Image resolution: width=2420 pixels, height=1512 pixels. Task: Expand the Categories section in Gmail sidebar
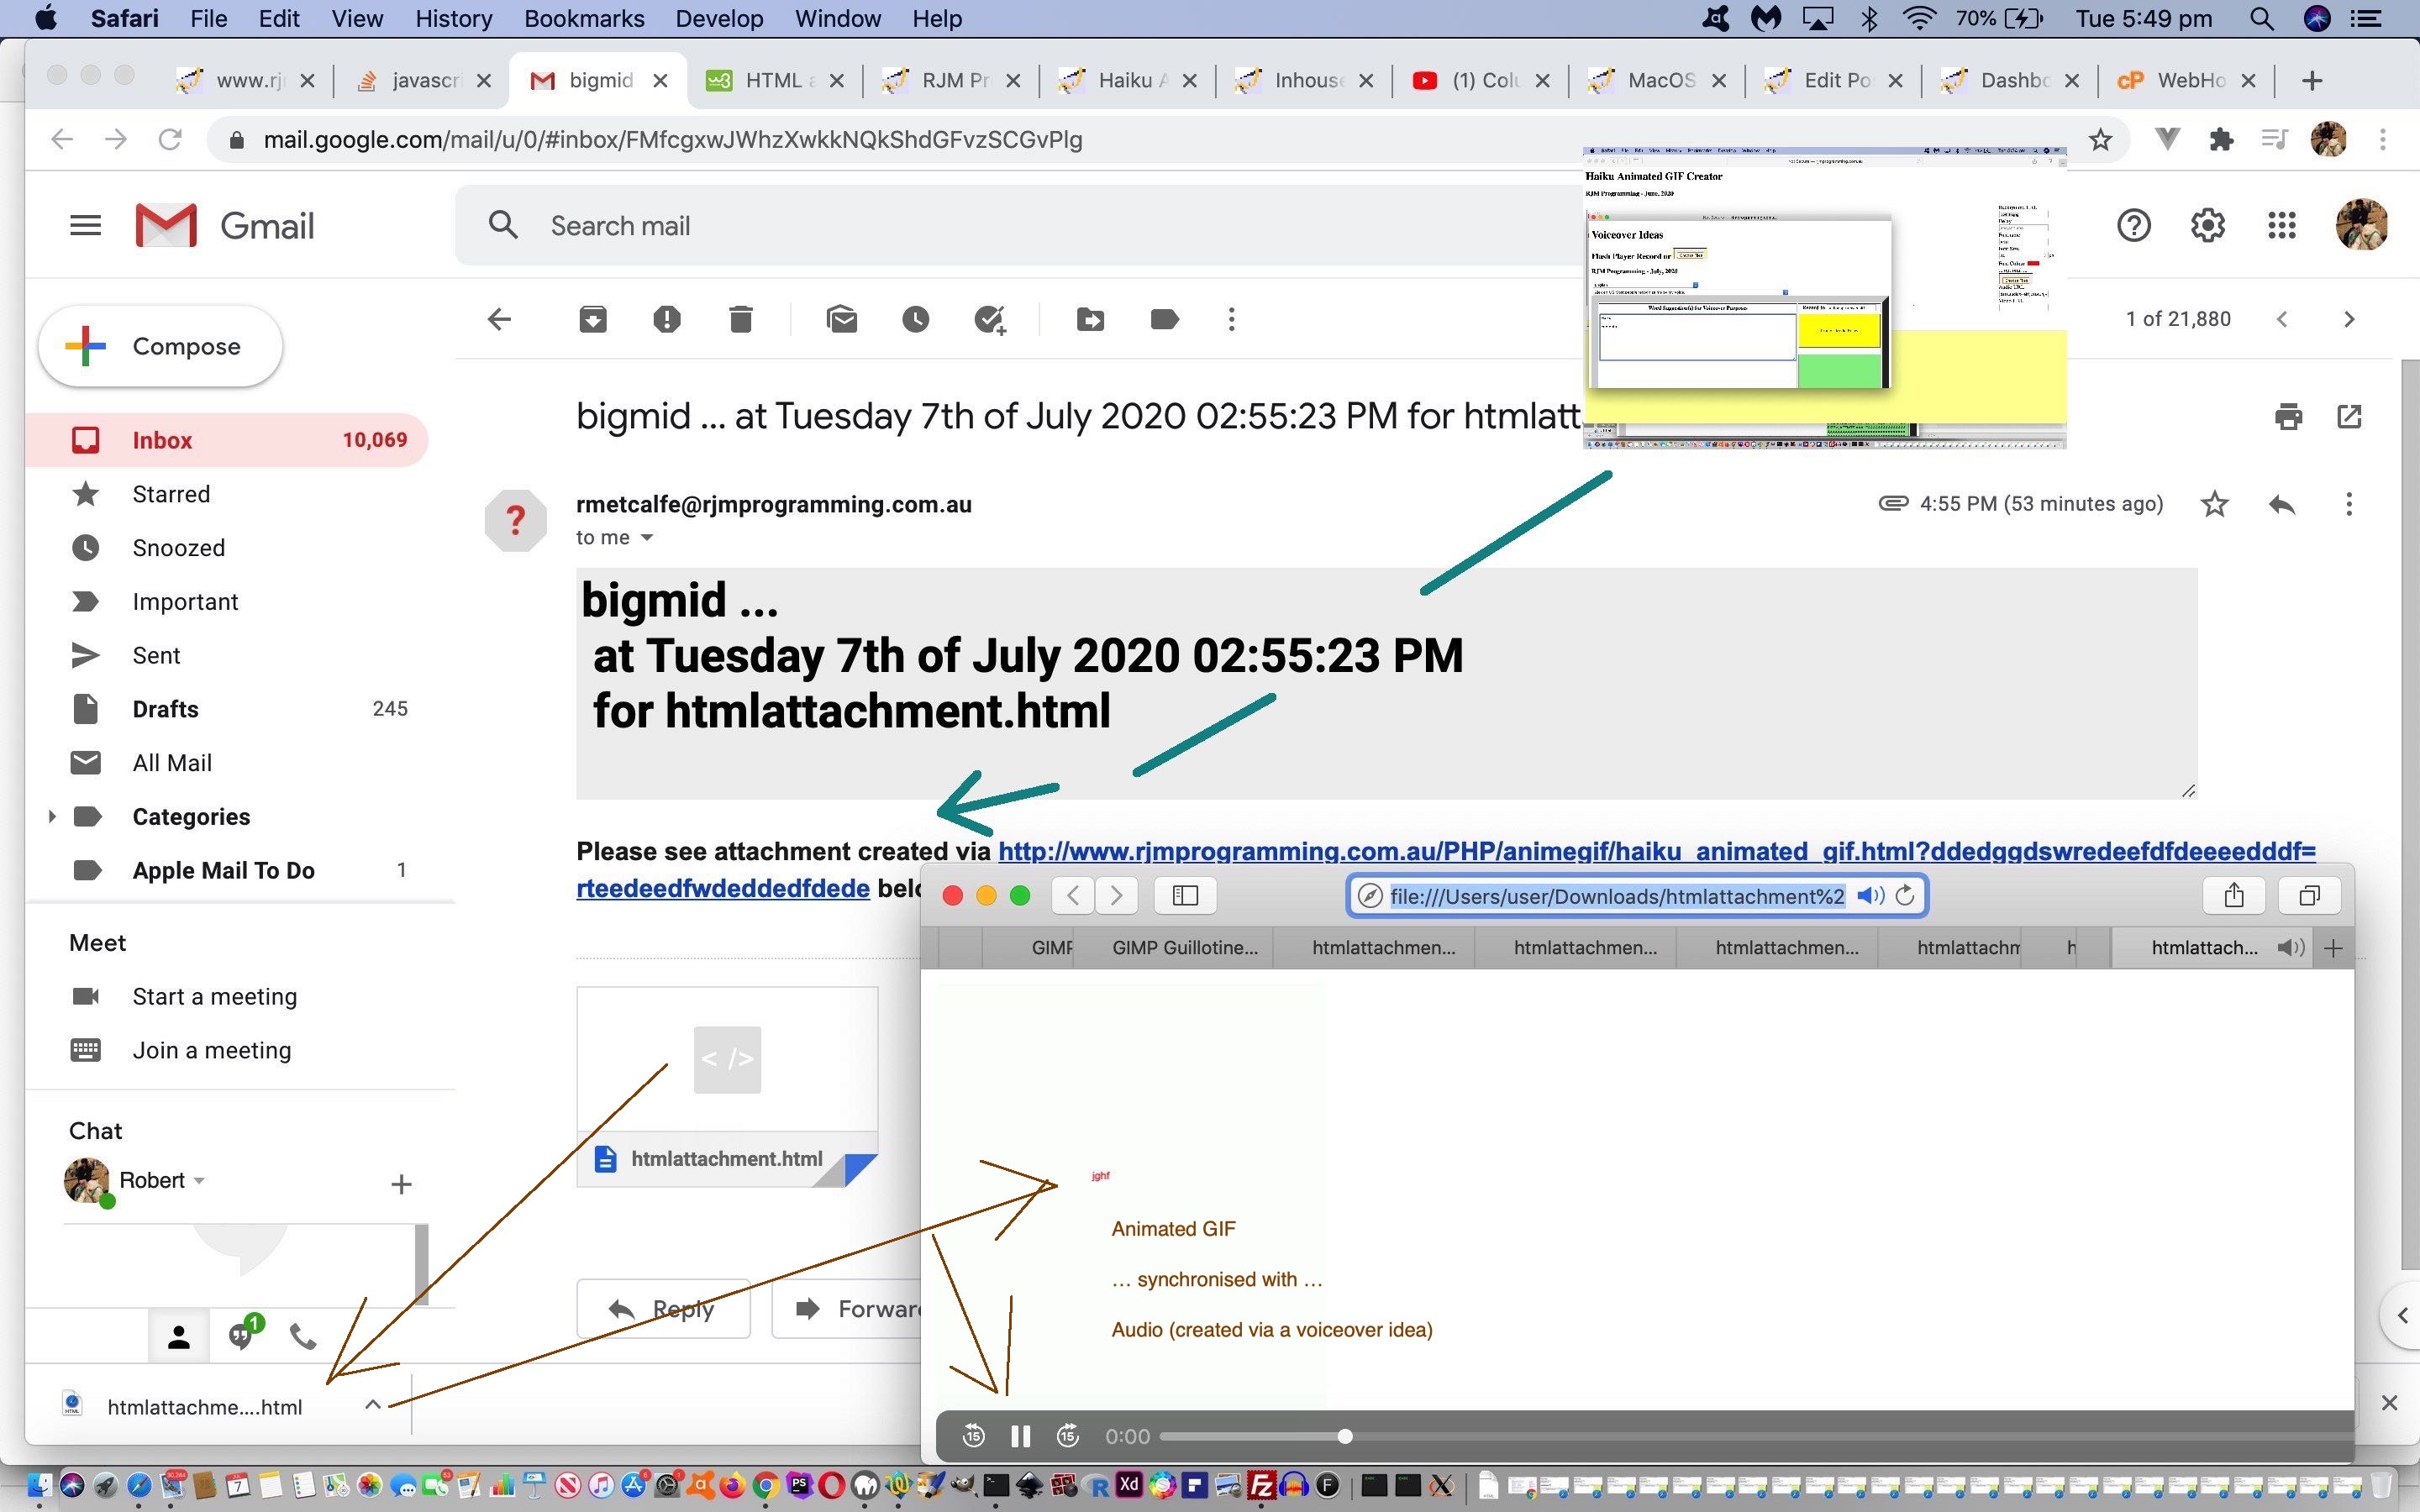[49, 816]
